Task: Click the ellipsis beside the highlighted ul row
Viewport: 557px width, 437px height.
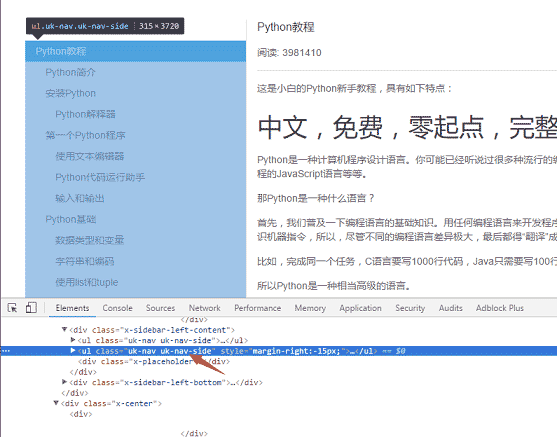Action: [6, 351]
